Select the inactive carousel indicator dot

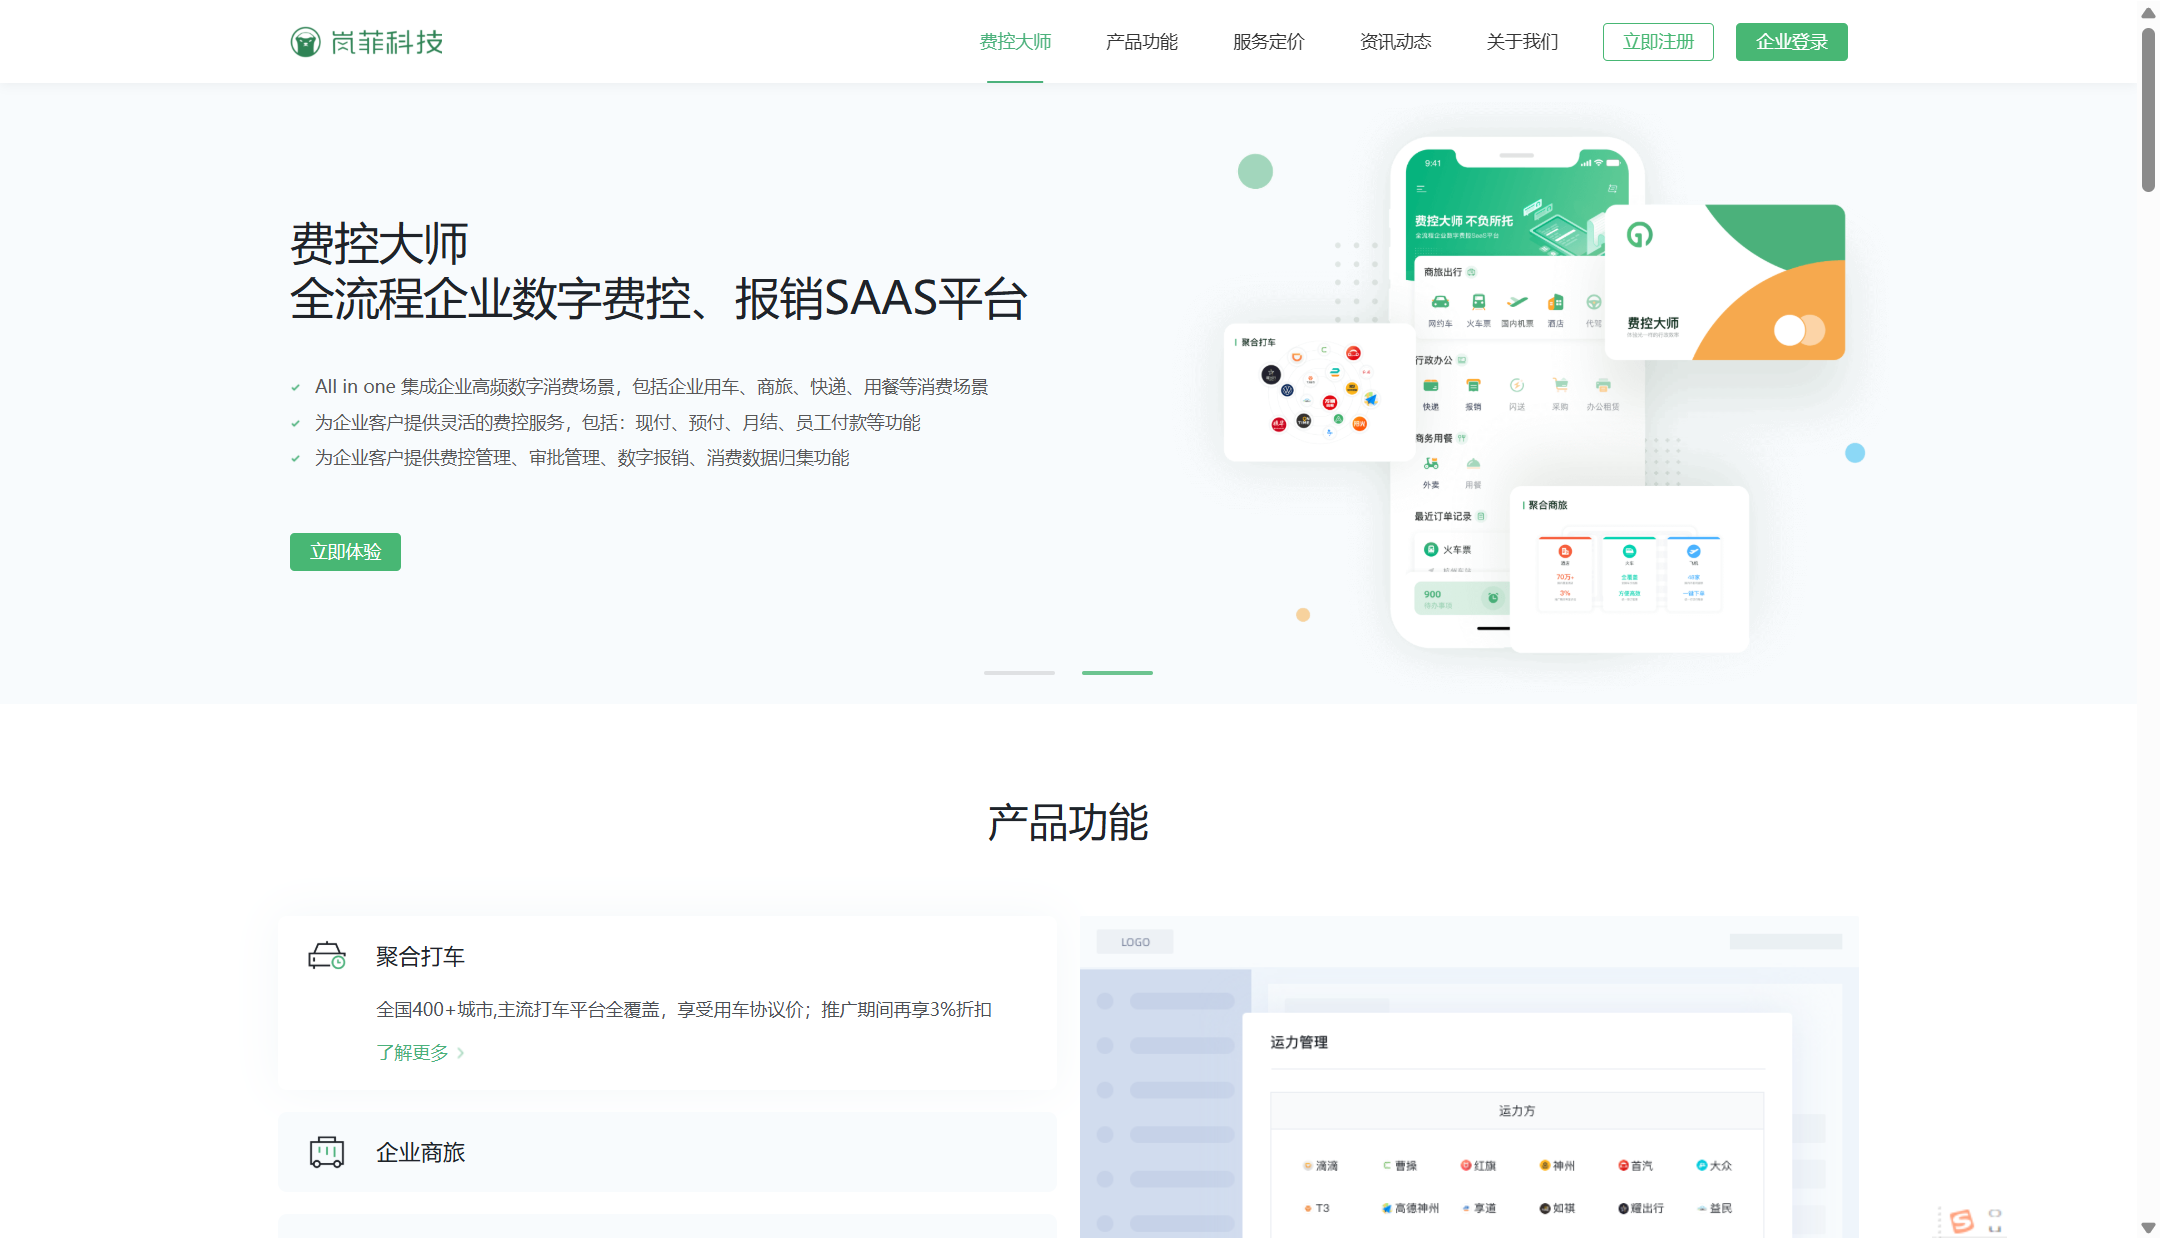pos(1018,672)
